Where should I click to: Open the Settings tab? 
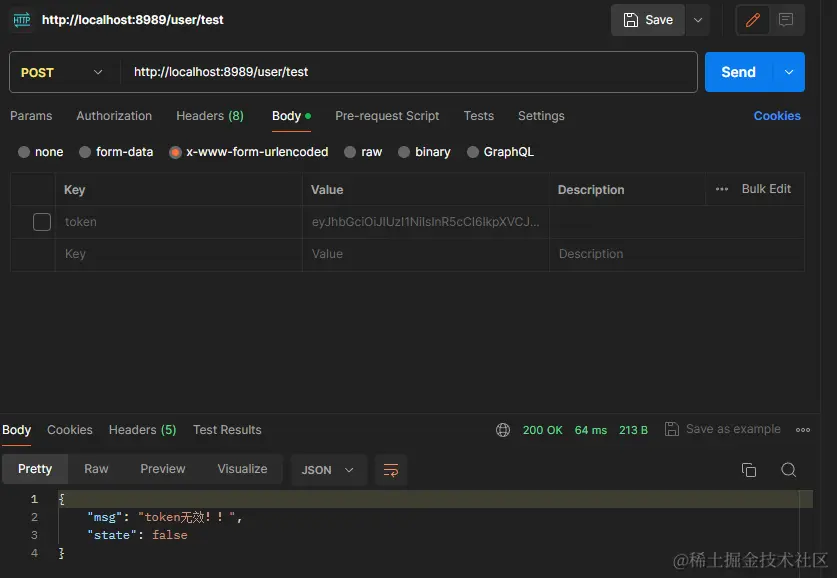[541, 116]
